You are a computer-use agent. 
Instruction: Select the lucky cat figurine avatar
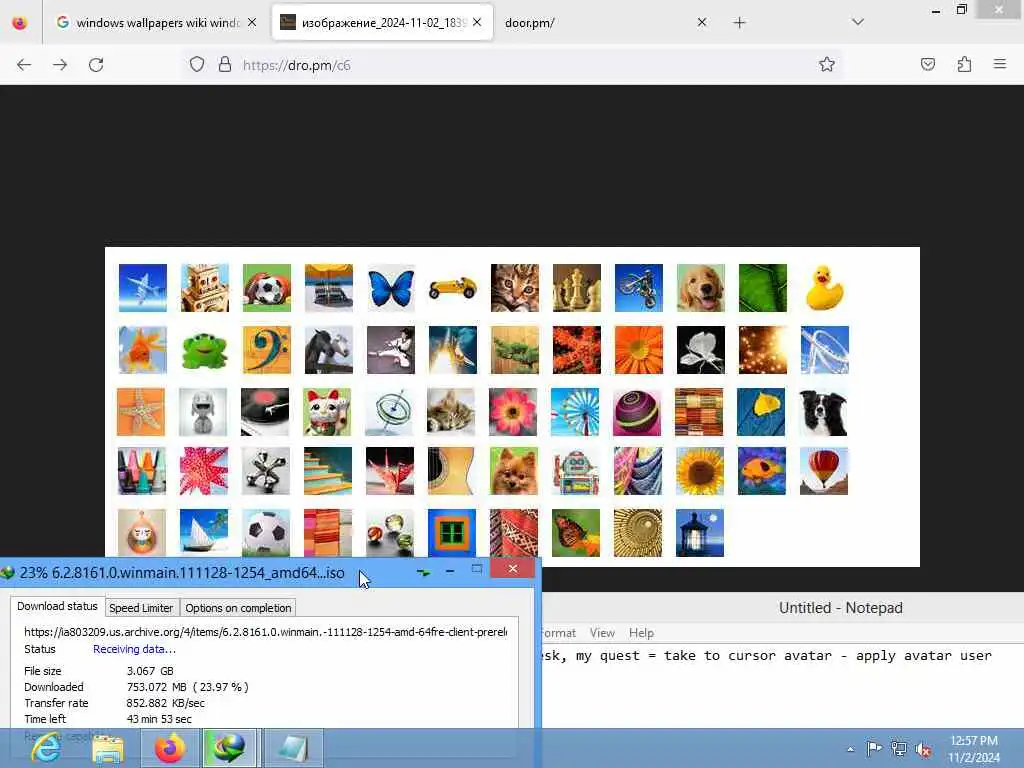[327, 412]
